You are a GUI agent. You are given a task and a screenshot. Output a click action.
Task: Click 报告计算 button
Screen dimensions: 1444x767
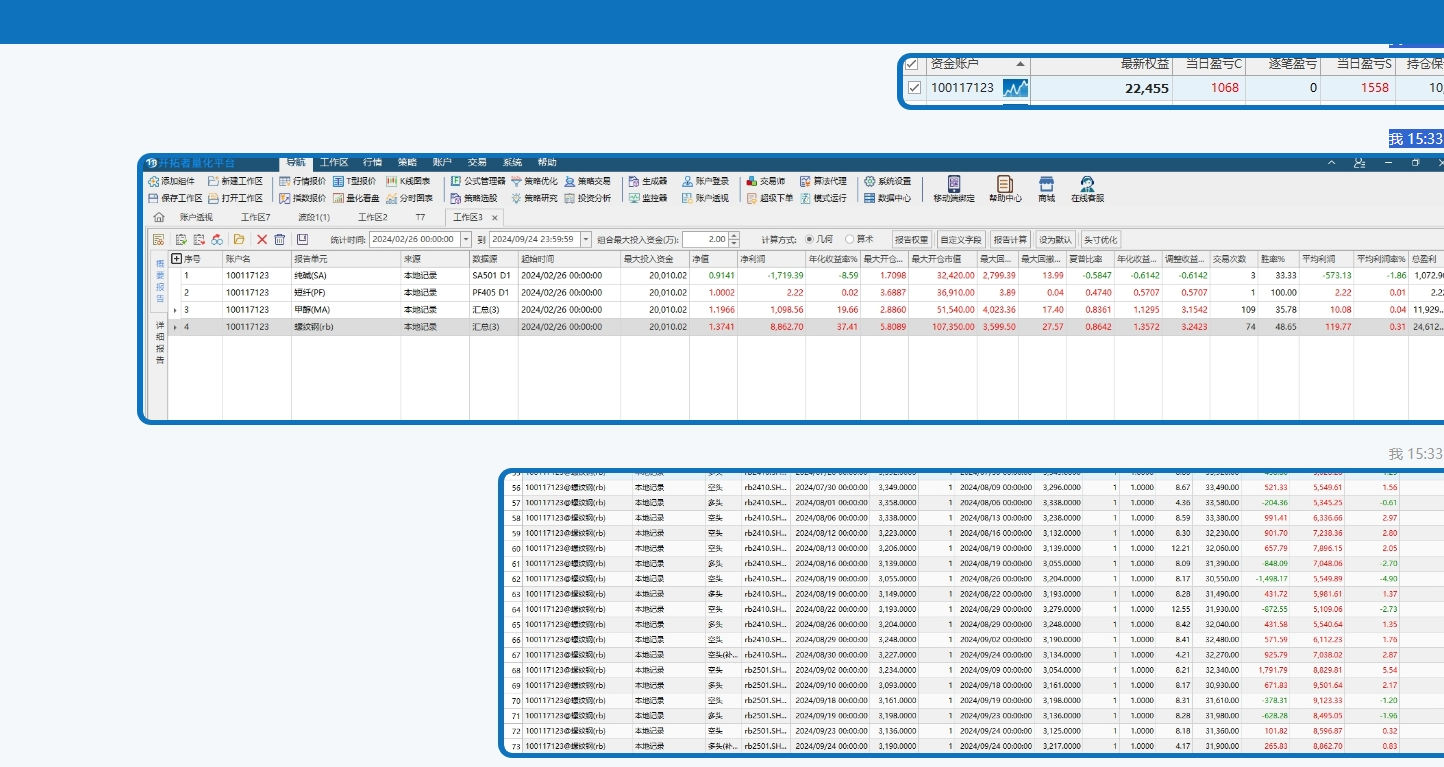click(1010, 239)
